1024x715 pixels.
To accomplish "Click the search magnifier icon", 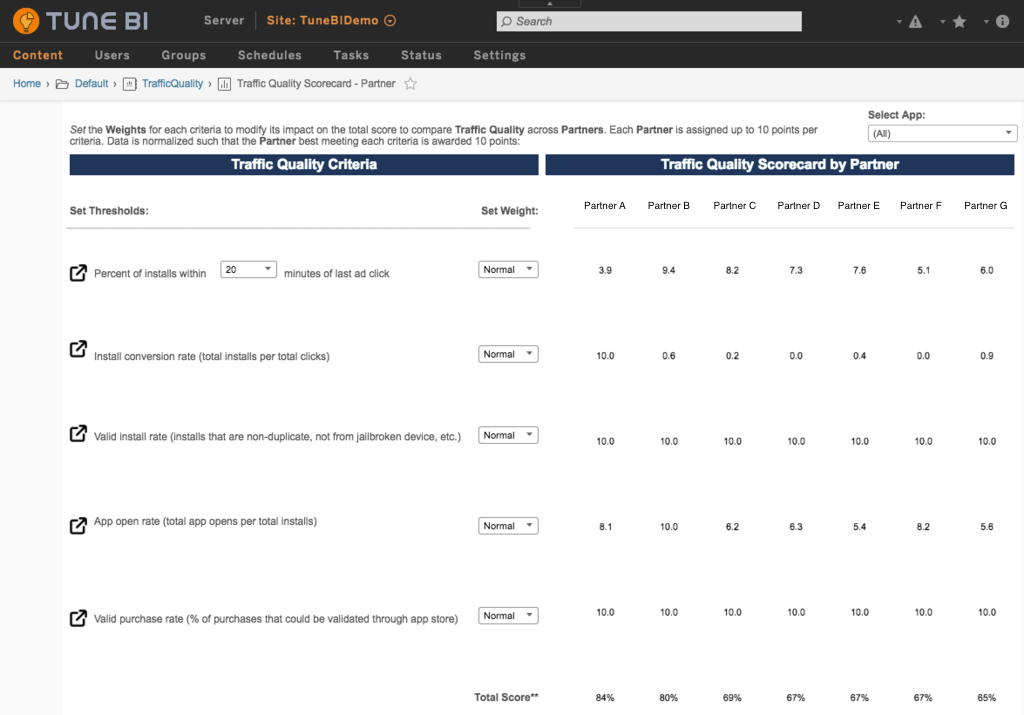I will click(506, 22).
